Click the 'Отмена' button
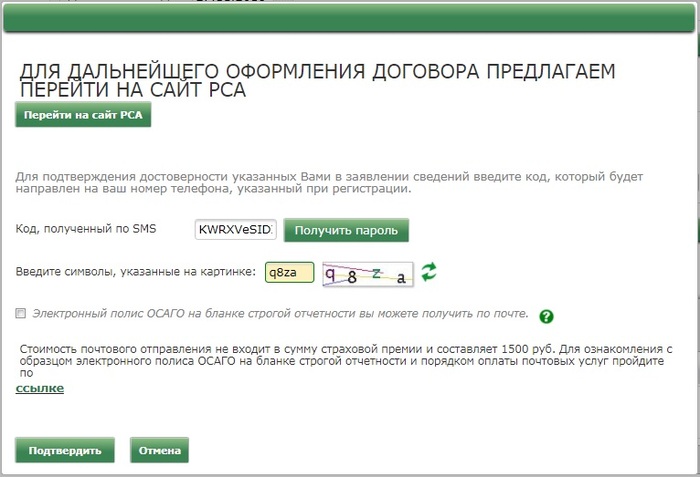The height and width of the screenshot is (477, 700). click(x=159, y=450)
